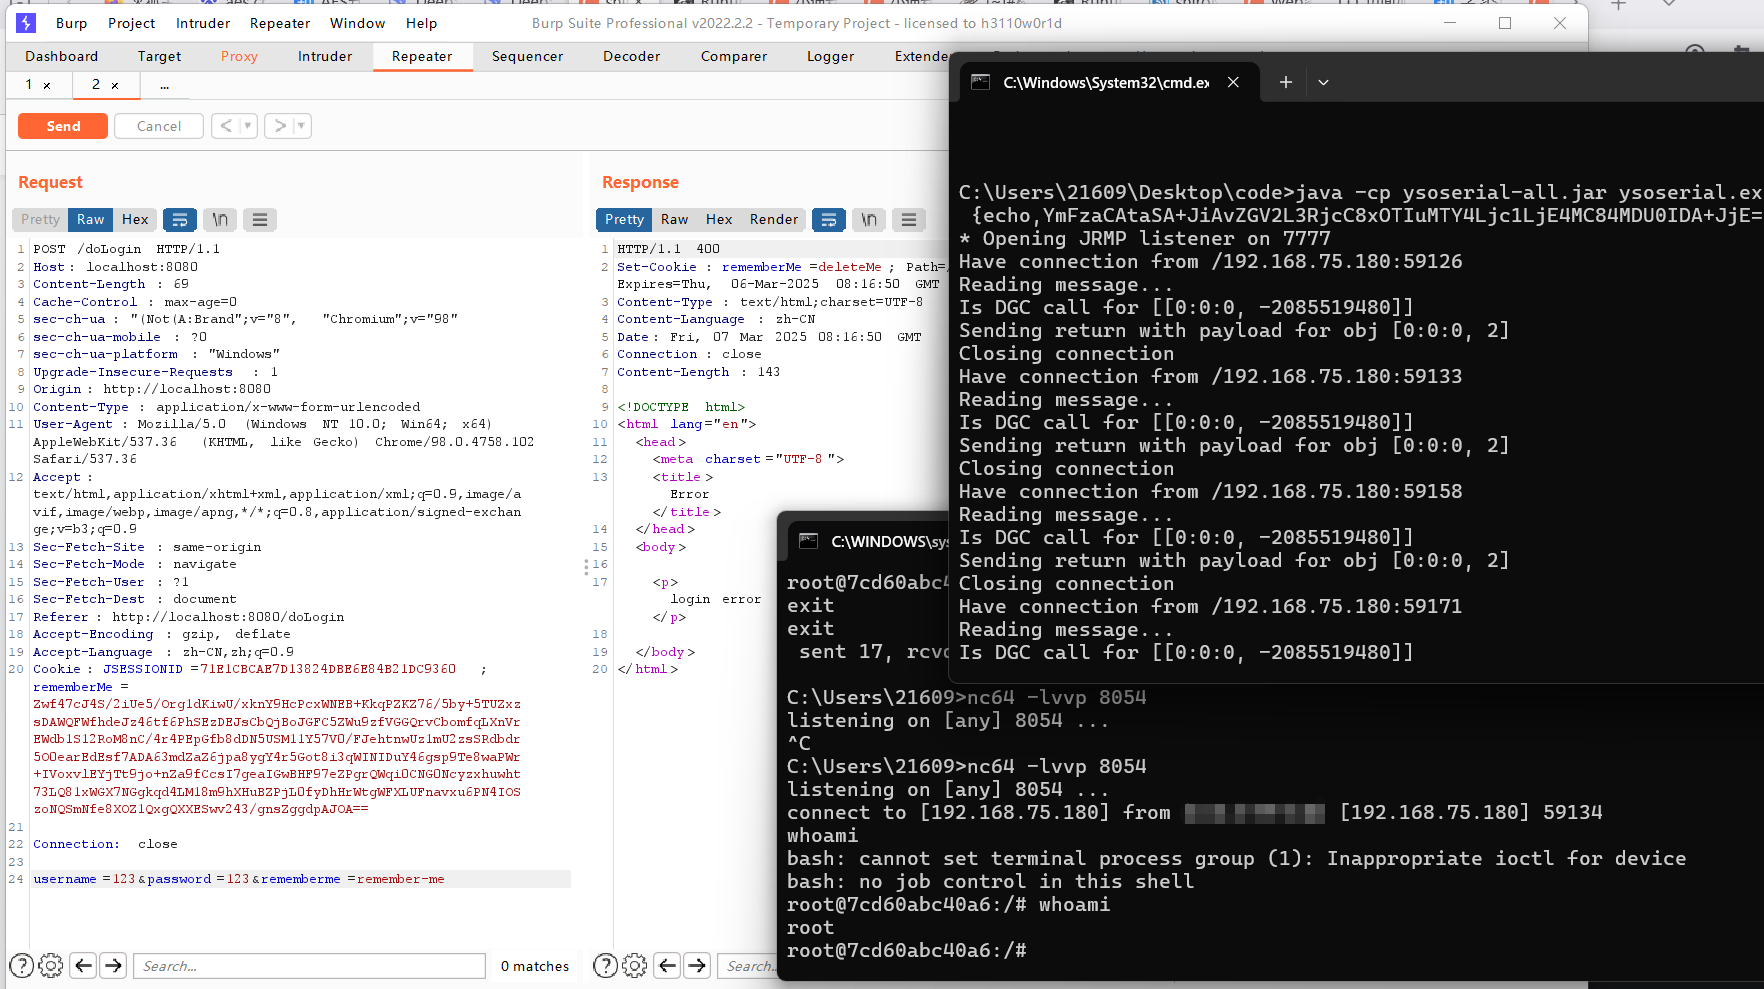Open response search settings gear
Viewport: 1764px width, 989px height.
click(635, 965)
